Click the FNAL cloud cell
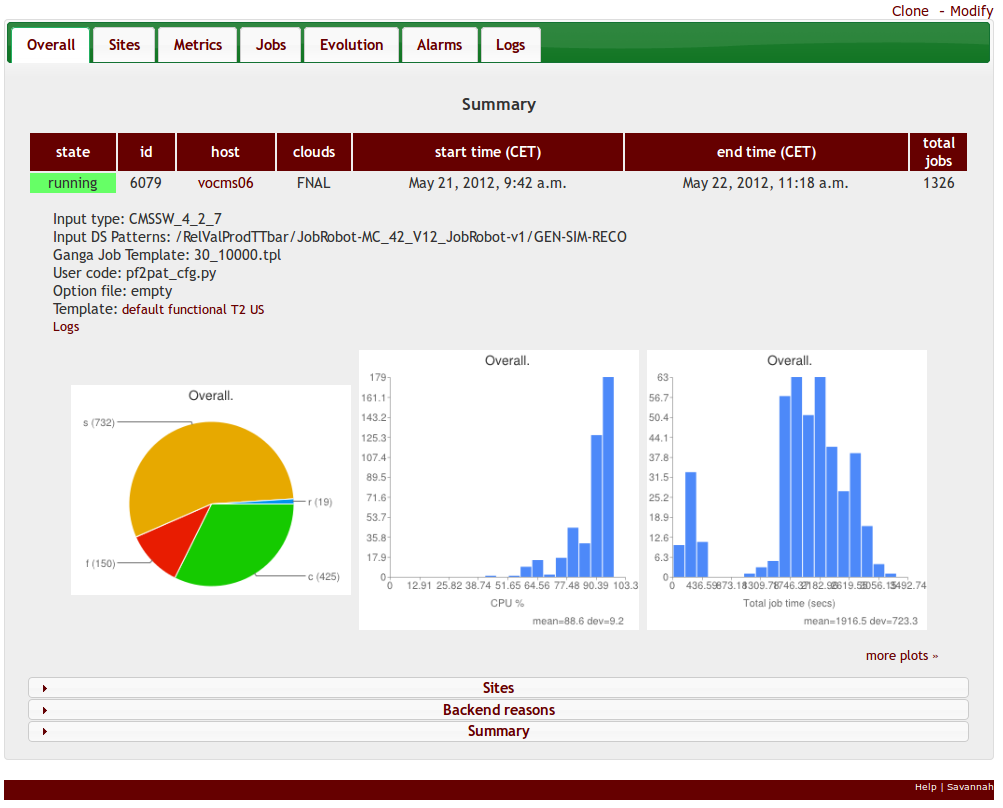The height and width of the screenshot is (808, 1003). tap(313, 183)
